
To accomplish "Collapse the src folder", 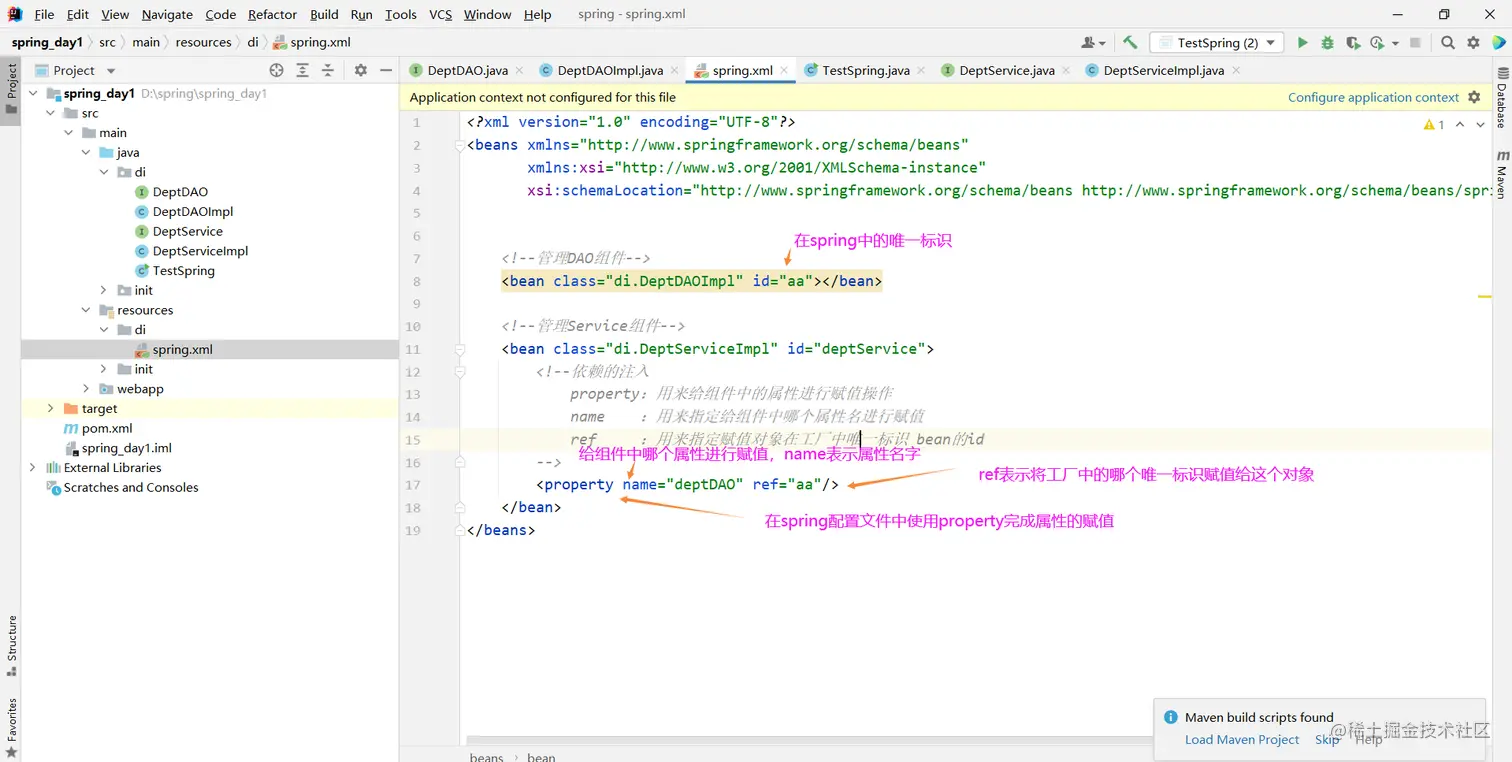I will (50, 113).
